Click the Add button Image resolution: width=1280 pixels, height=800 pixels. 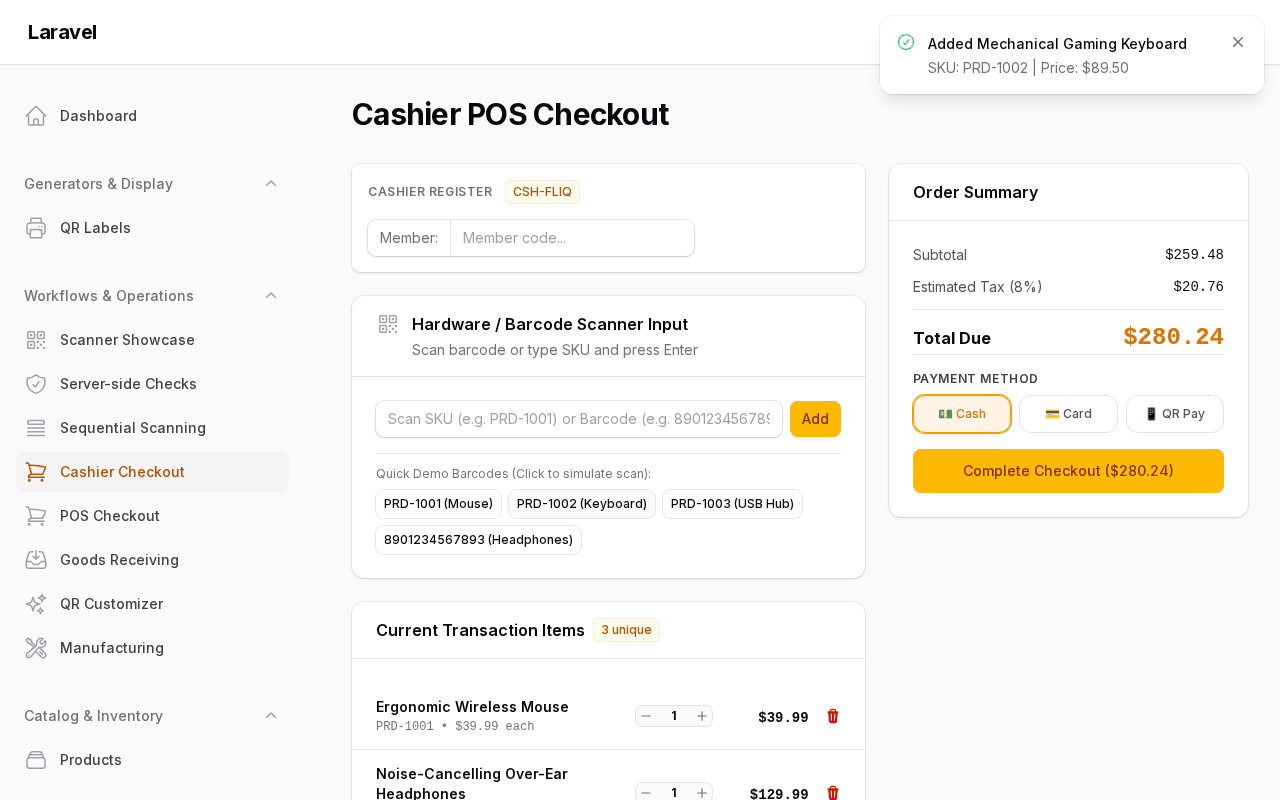815,419
